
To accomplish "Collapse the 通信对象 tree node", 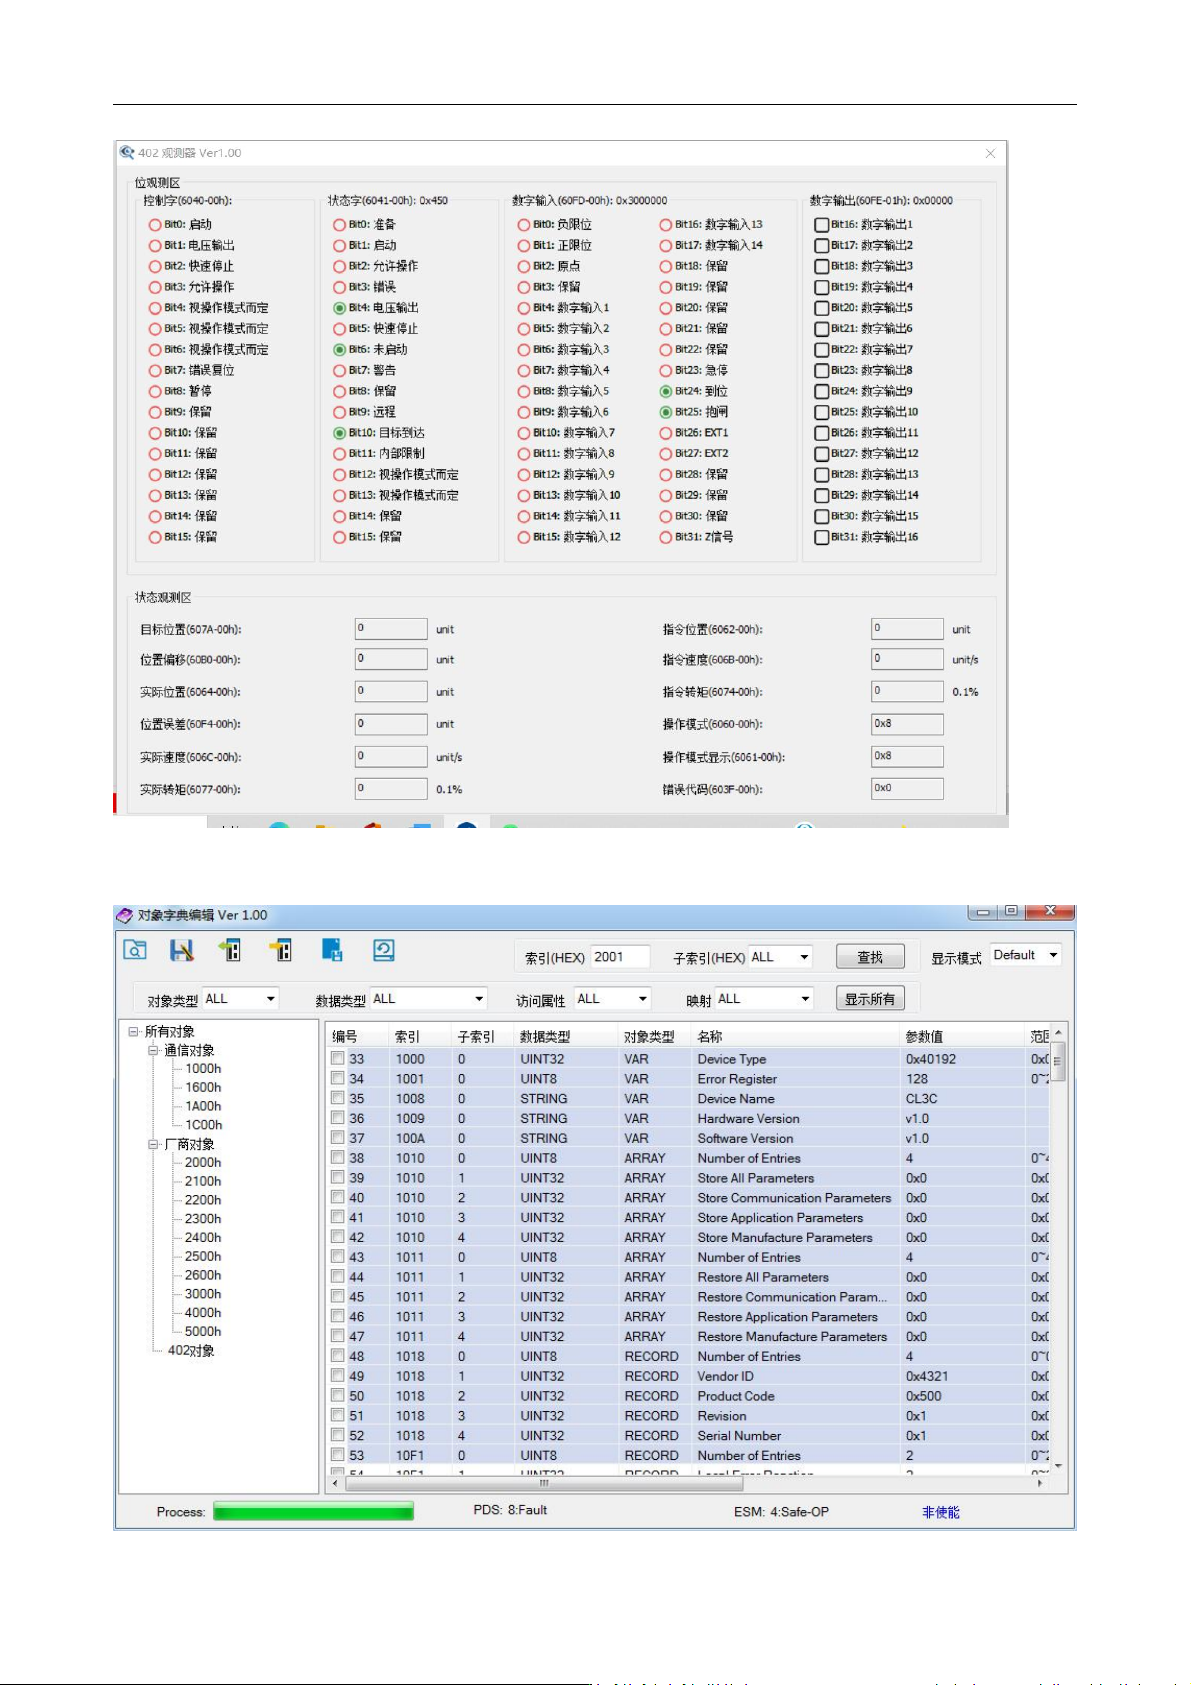I will click(x=153, y=1050).
